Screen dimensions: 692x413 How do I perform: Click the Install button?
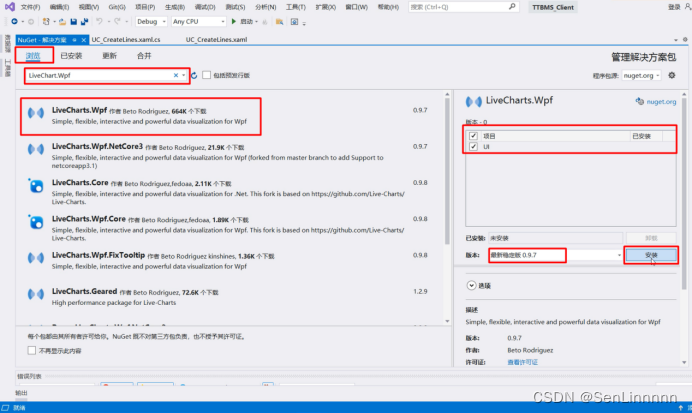(x=651, y=255)
